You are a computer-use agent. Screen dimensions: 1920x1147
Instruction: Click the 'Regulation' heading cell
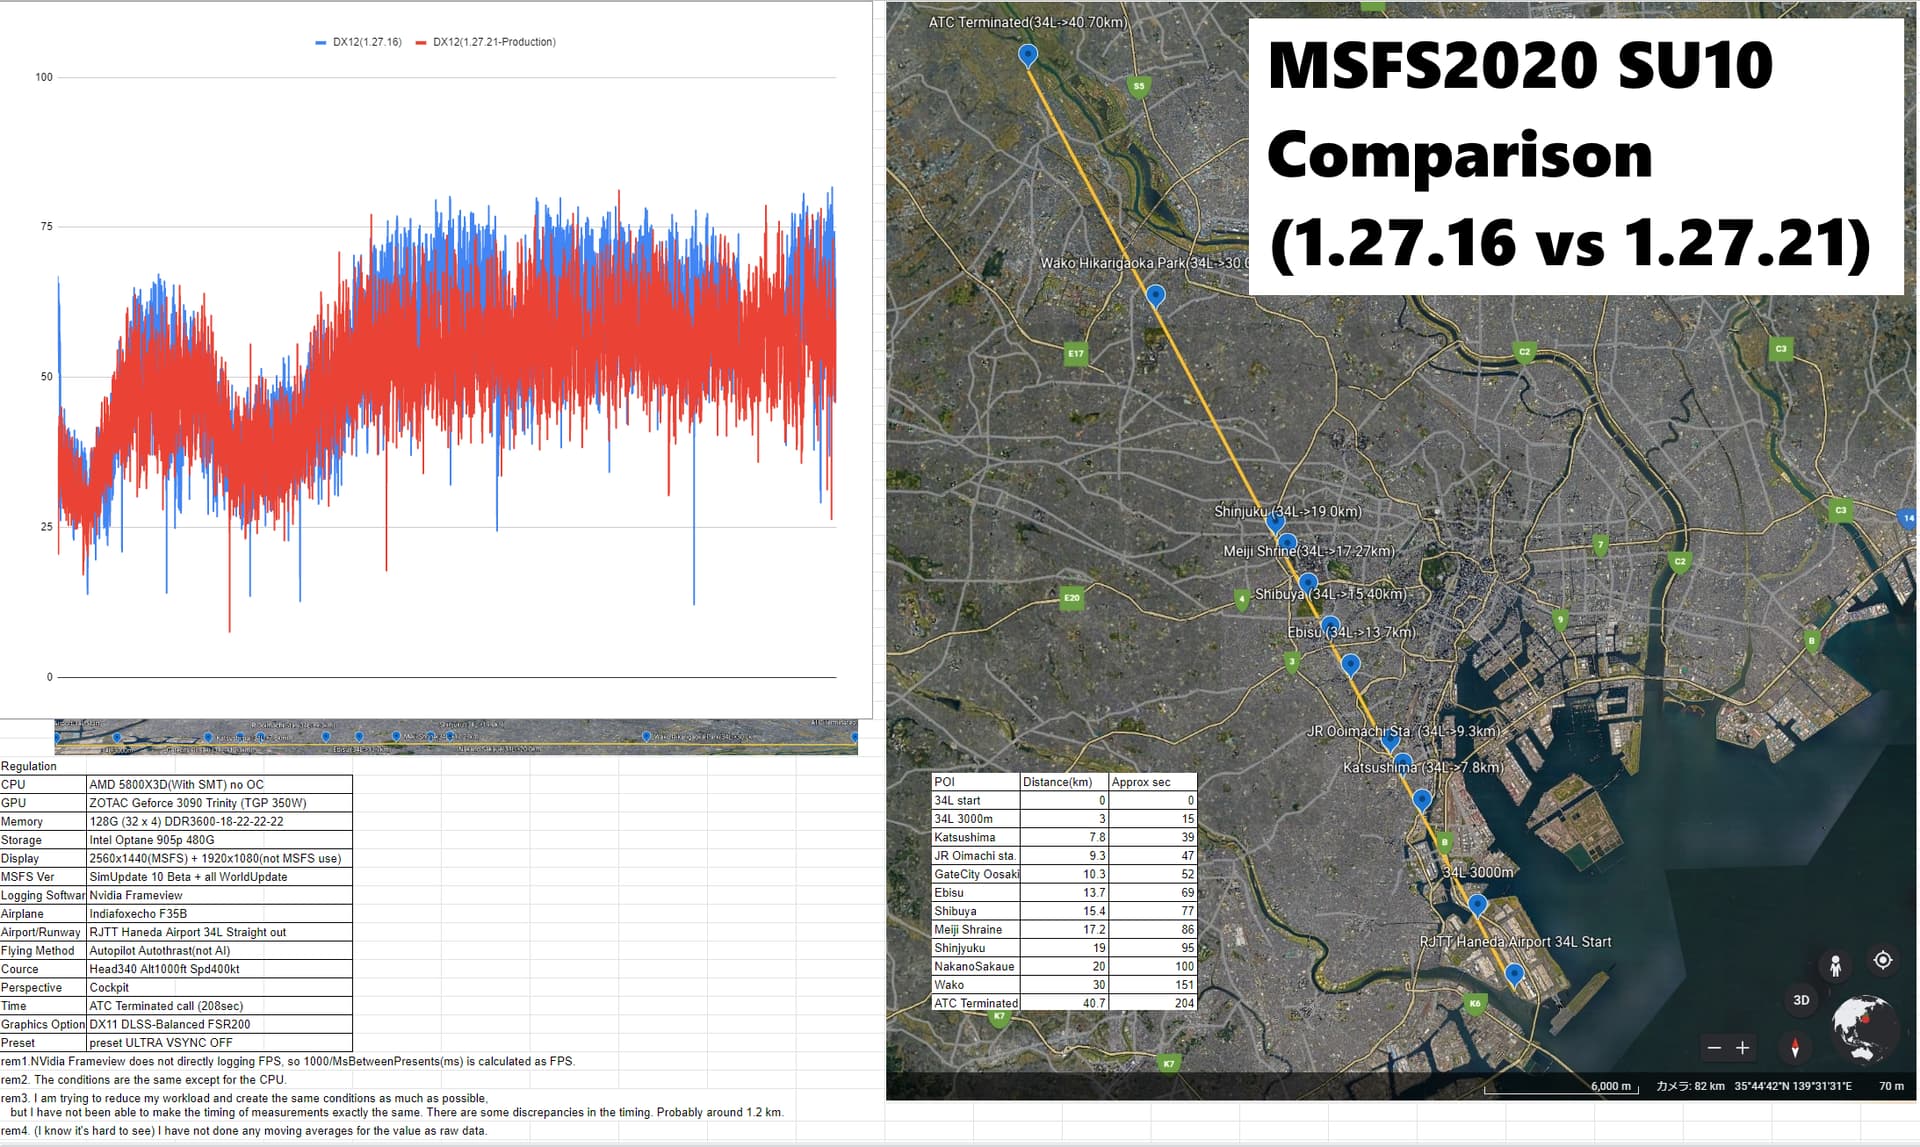coord(29,766)
